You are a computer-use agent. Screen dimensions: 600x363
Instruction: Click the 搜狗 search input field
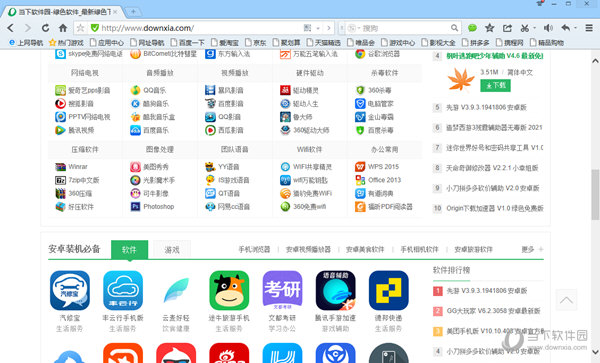click(x=405, y=28)
